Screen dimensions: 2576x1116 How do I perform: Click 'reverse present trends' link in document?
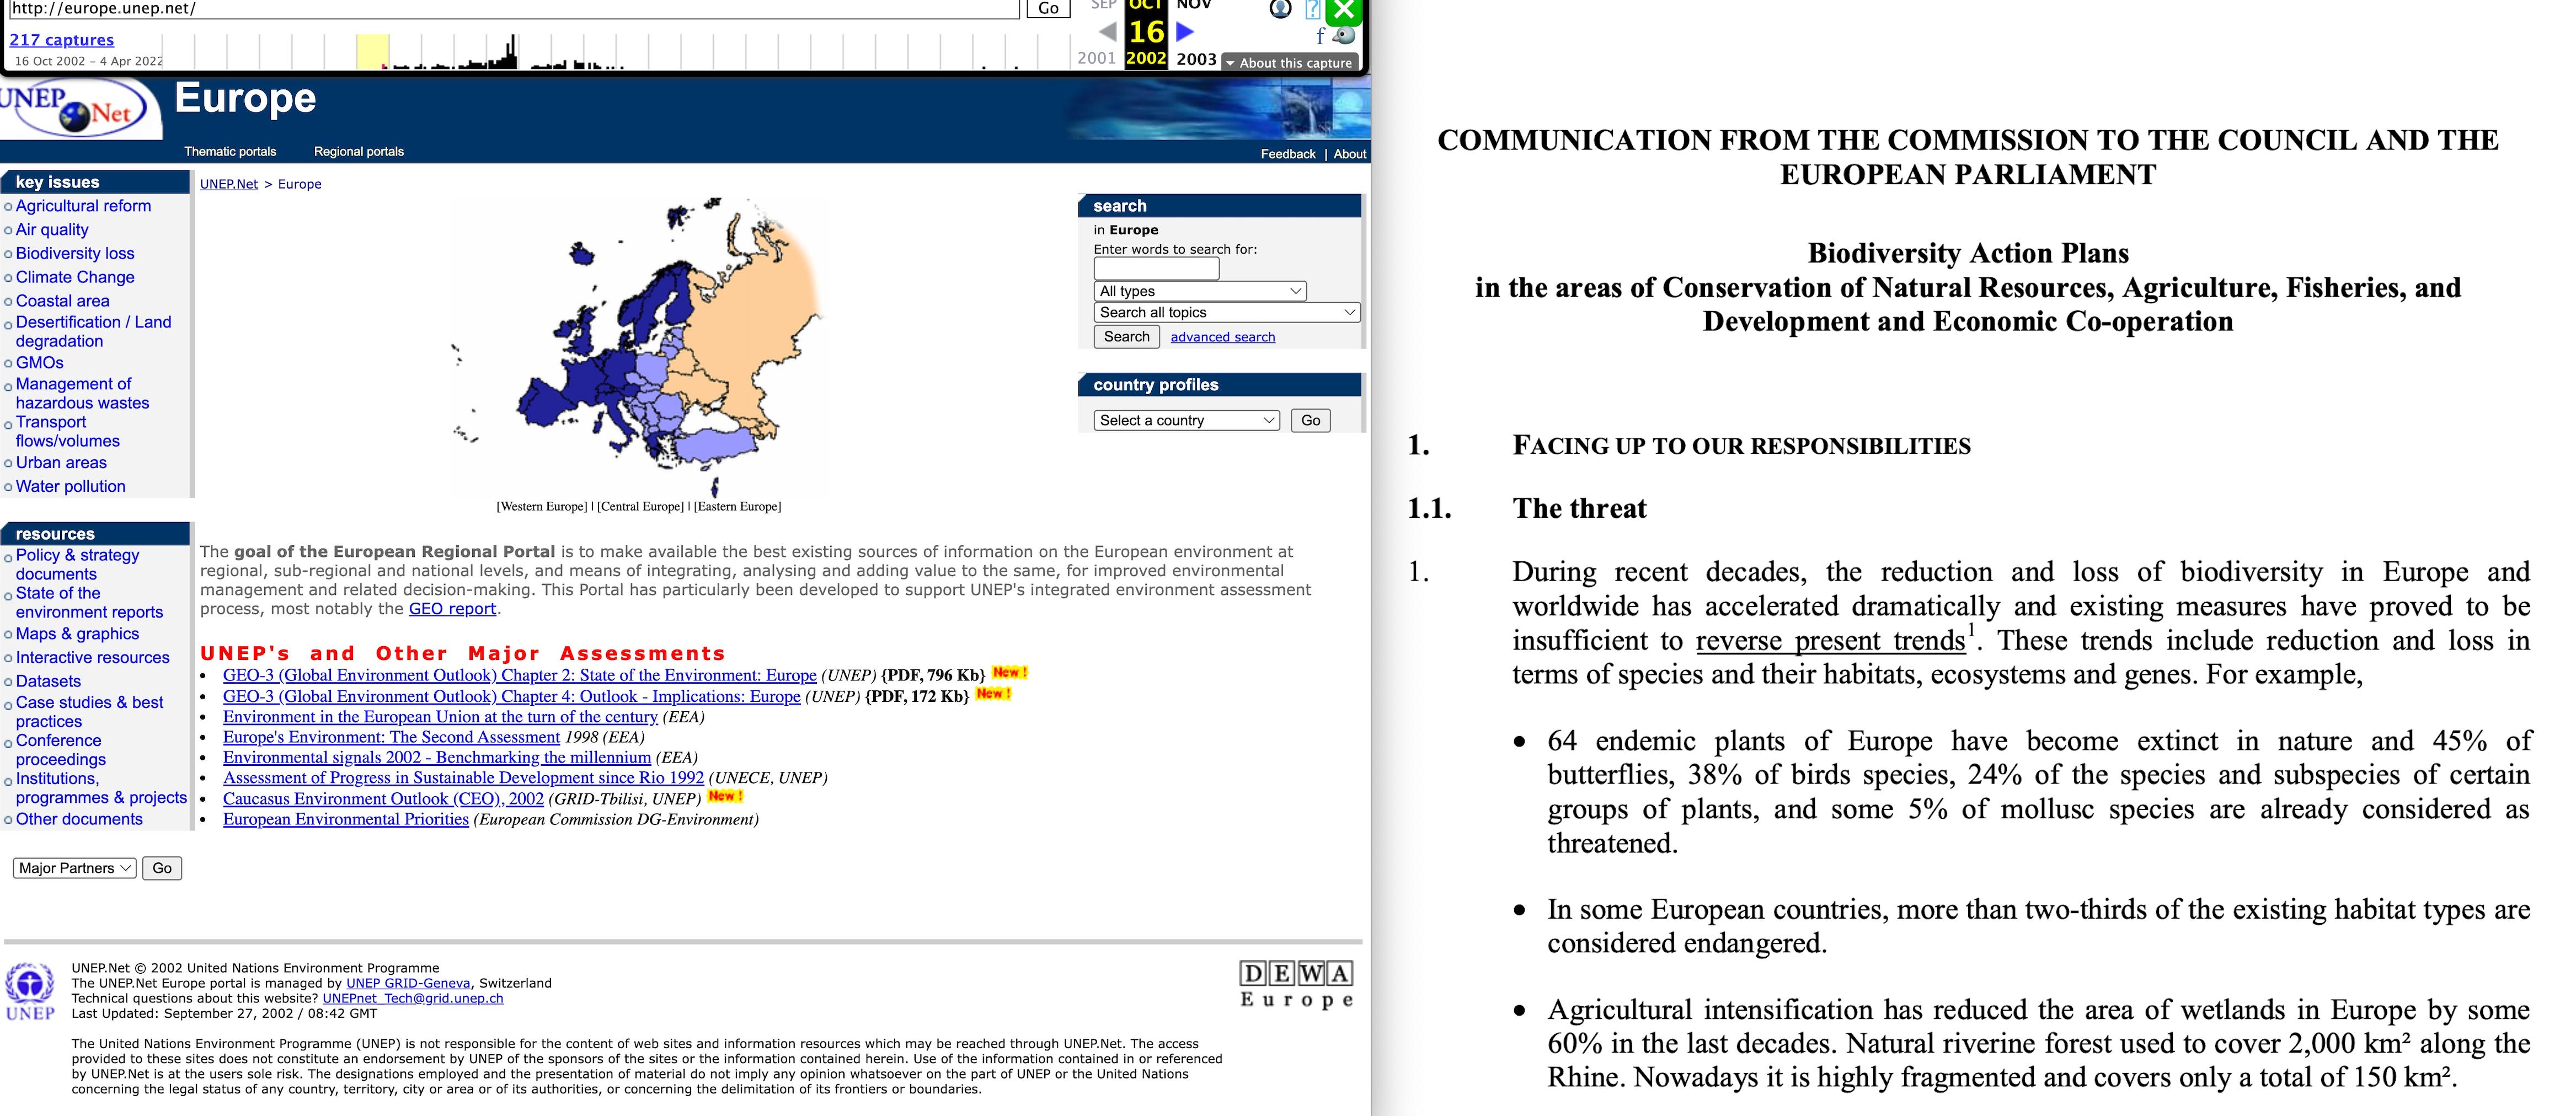click(x=1831, y=641)
